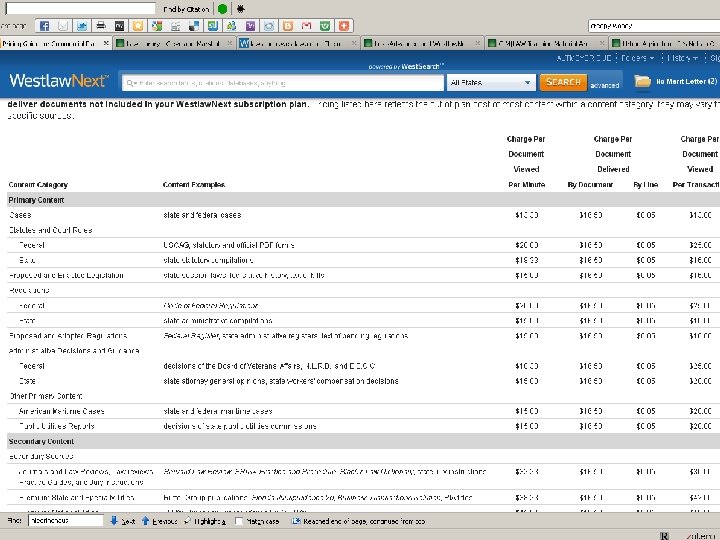Click the By Document column header
Viewport: 720px width, 540px height.
coord(590,185)
